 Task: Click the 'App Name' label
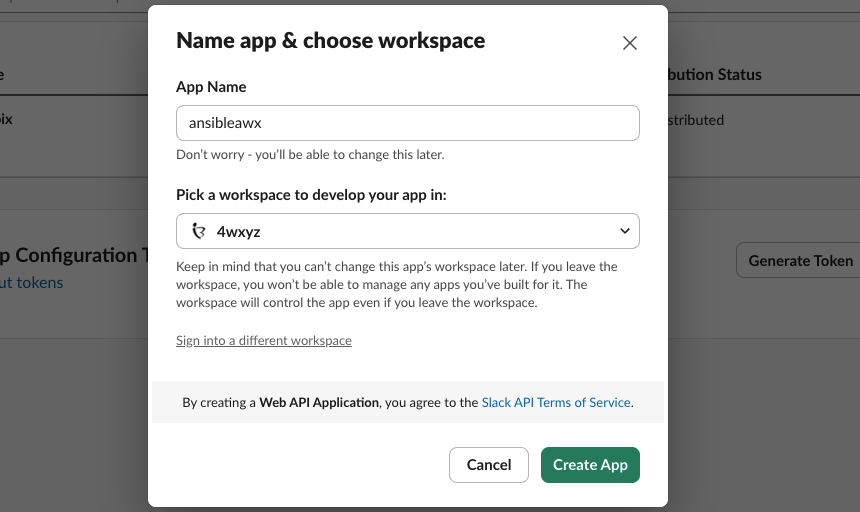tap(211, 87)
